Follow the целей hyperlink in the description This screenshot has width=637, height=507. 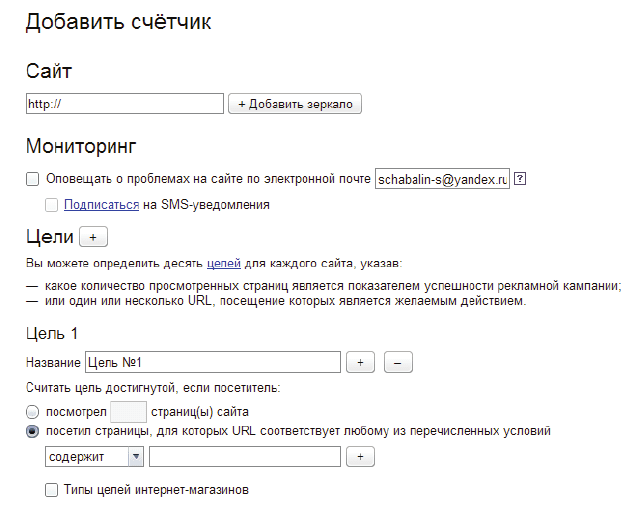[x=223, y=264]
